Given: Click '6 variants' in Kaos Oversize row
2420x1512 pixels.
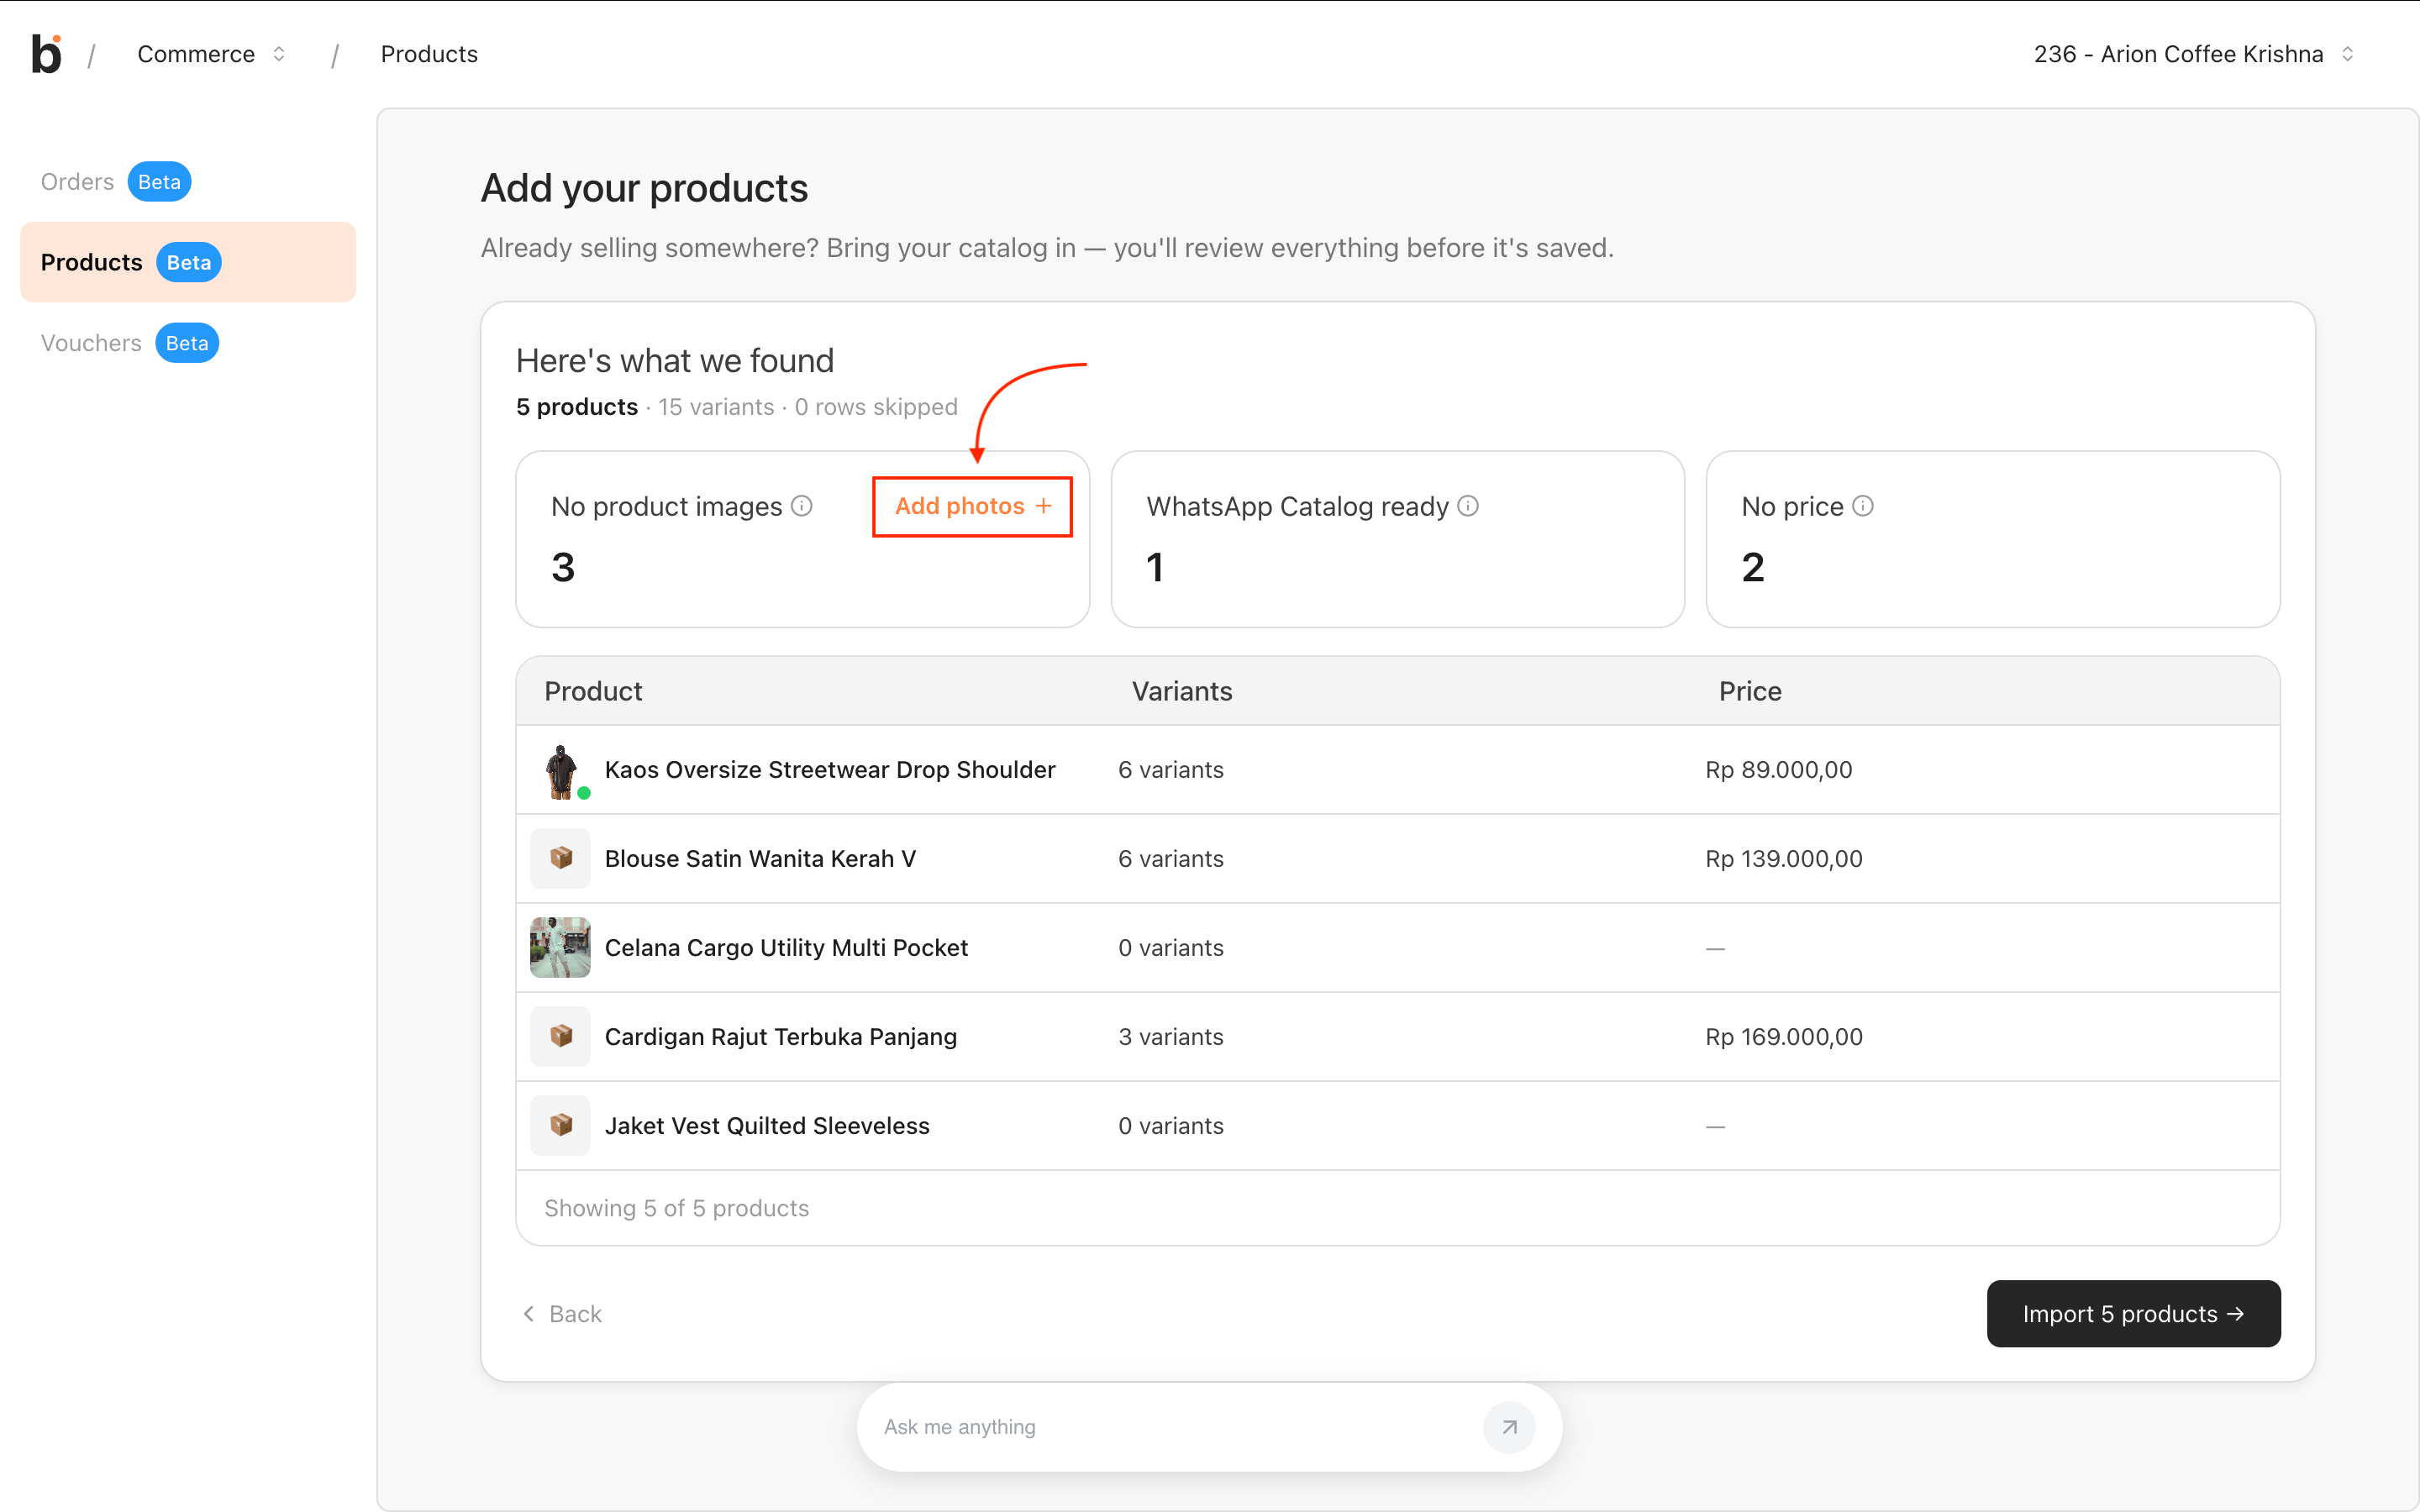Looking at the screenshot, I should click(x=1171, y=770).
